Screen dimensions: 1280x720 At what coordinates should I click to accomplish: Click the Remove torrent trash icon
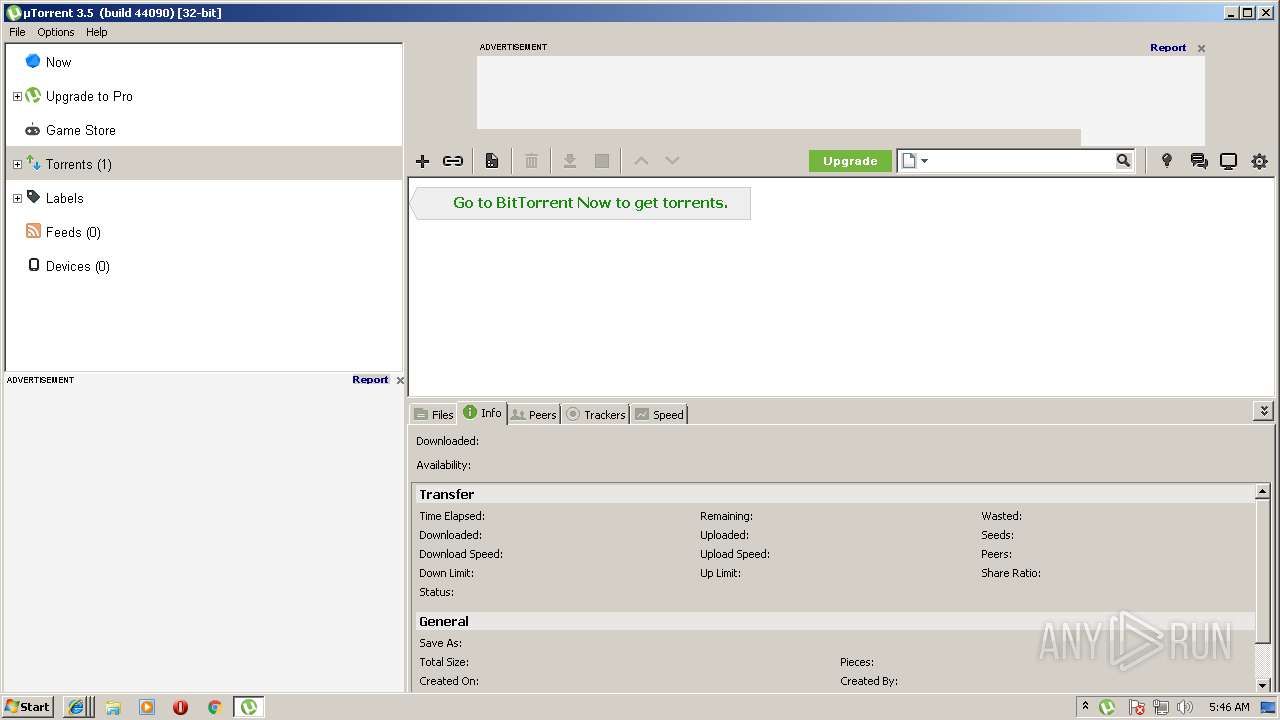[532, 161]
